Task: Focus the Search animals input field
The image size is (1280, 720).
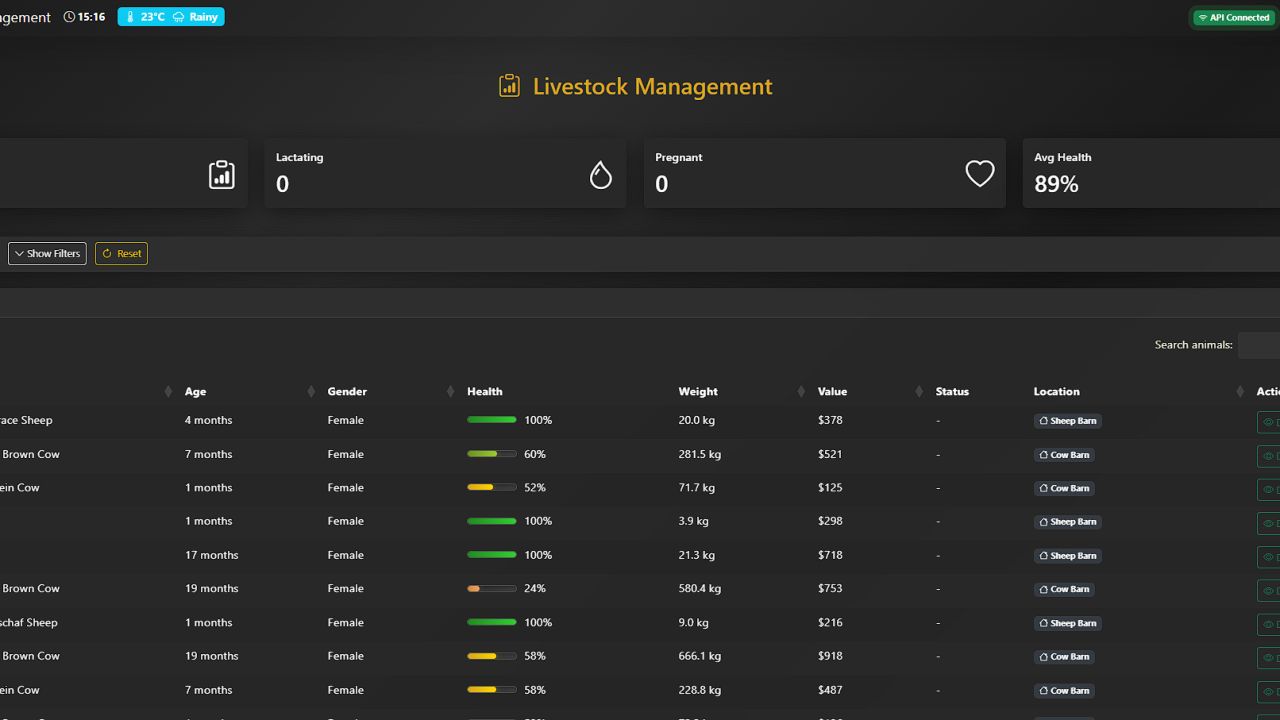Action: 1259,345
